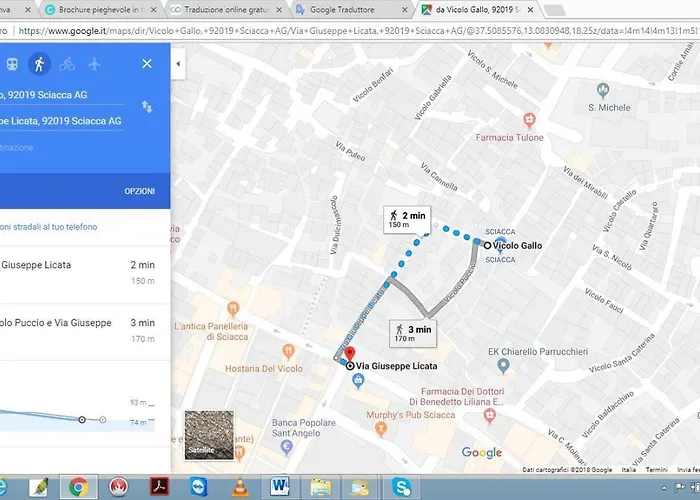Click send directions to phone link
The image size is (700, 500).
pos(48,227)
